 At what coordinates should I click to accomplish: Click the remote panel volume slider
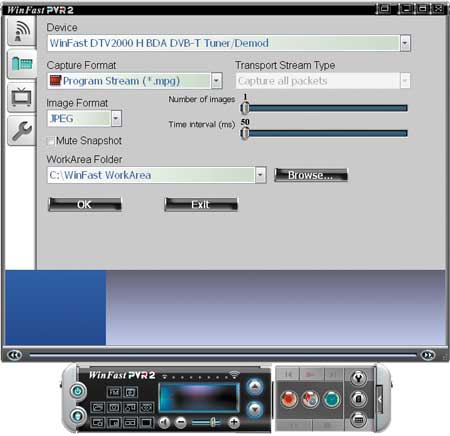(x=207, y=423)
